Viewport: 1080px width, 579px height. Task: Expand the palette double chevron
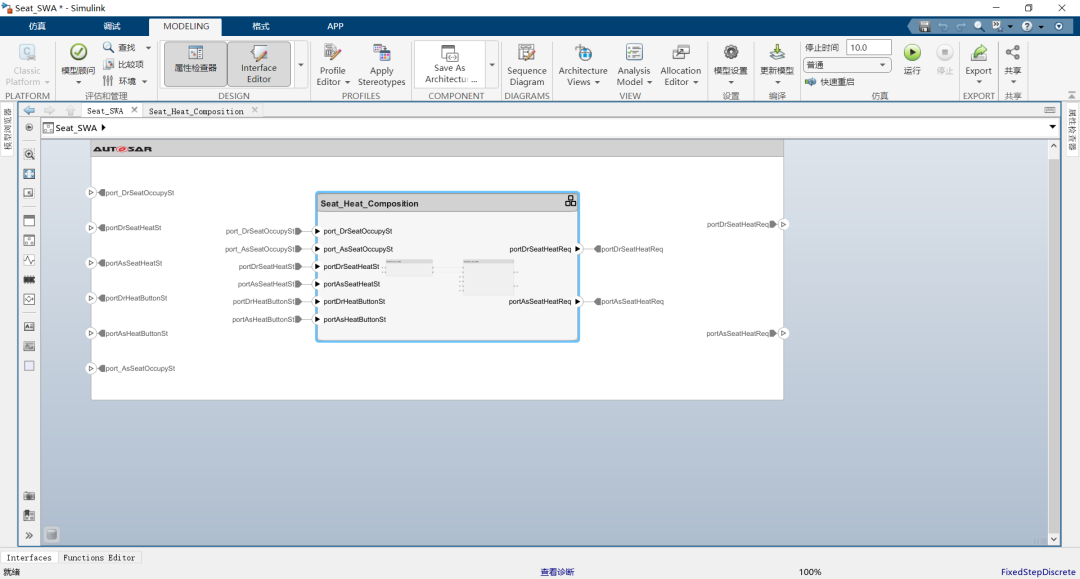[29, 535]
